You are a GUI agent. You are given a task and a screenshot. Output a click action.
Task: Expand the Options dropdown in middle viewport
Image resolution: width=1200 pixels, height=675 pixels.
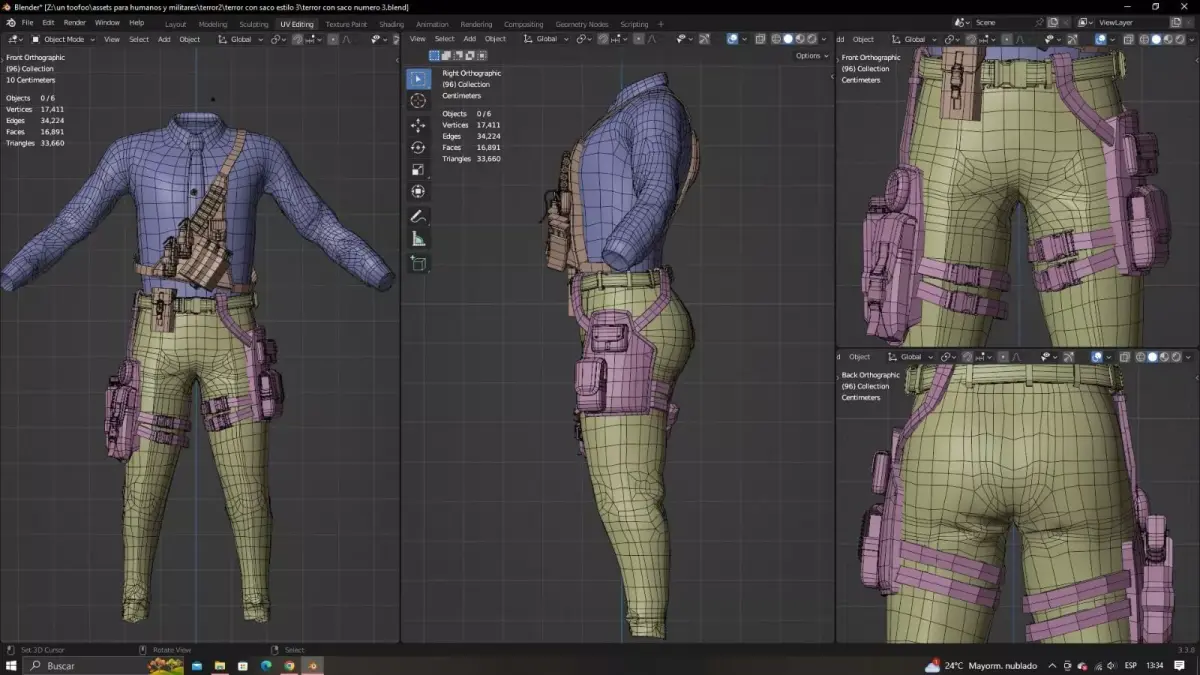pyautogui.click(x=811, y=56)
